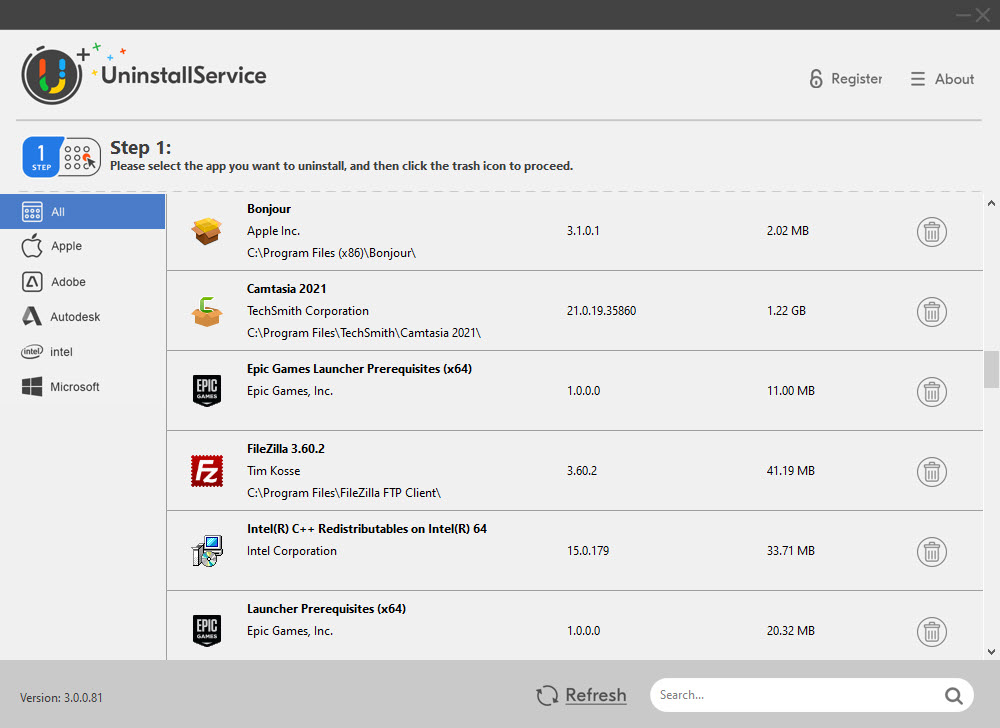The width and height of the screenshot is (1000, 728).
Task: Click the Intel Corporation publisher text
Action: [291, 551]
